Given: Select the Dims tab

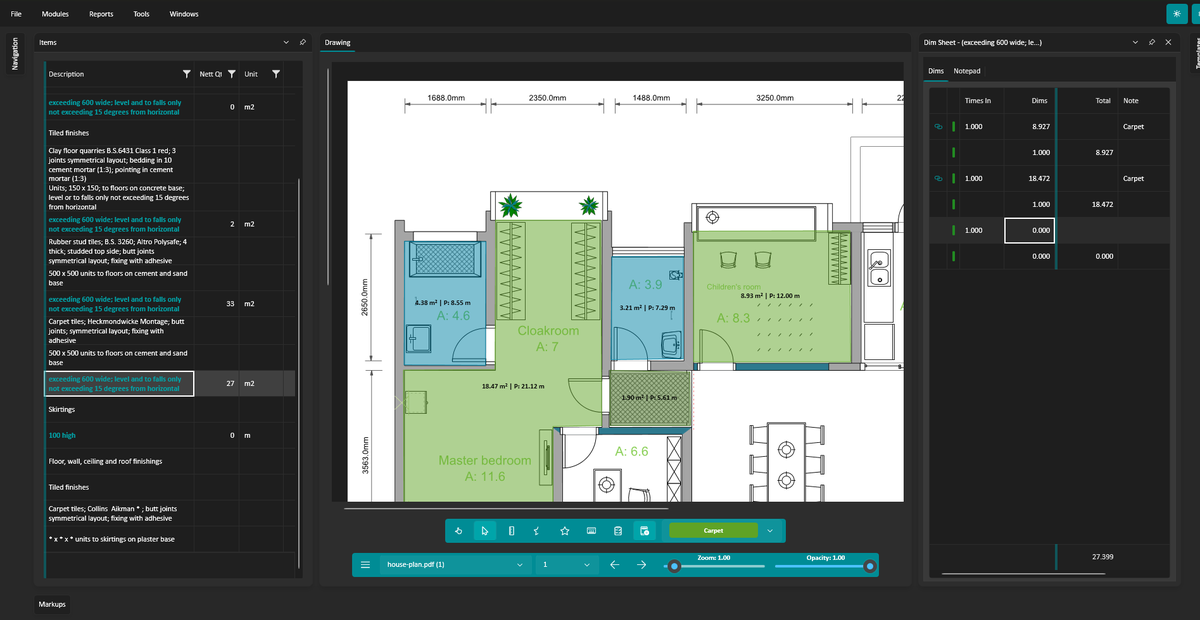Looking at the screenshot, I should pyautogui.click(x=936, y=71).
